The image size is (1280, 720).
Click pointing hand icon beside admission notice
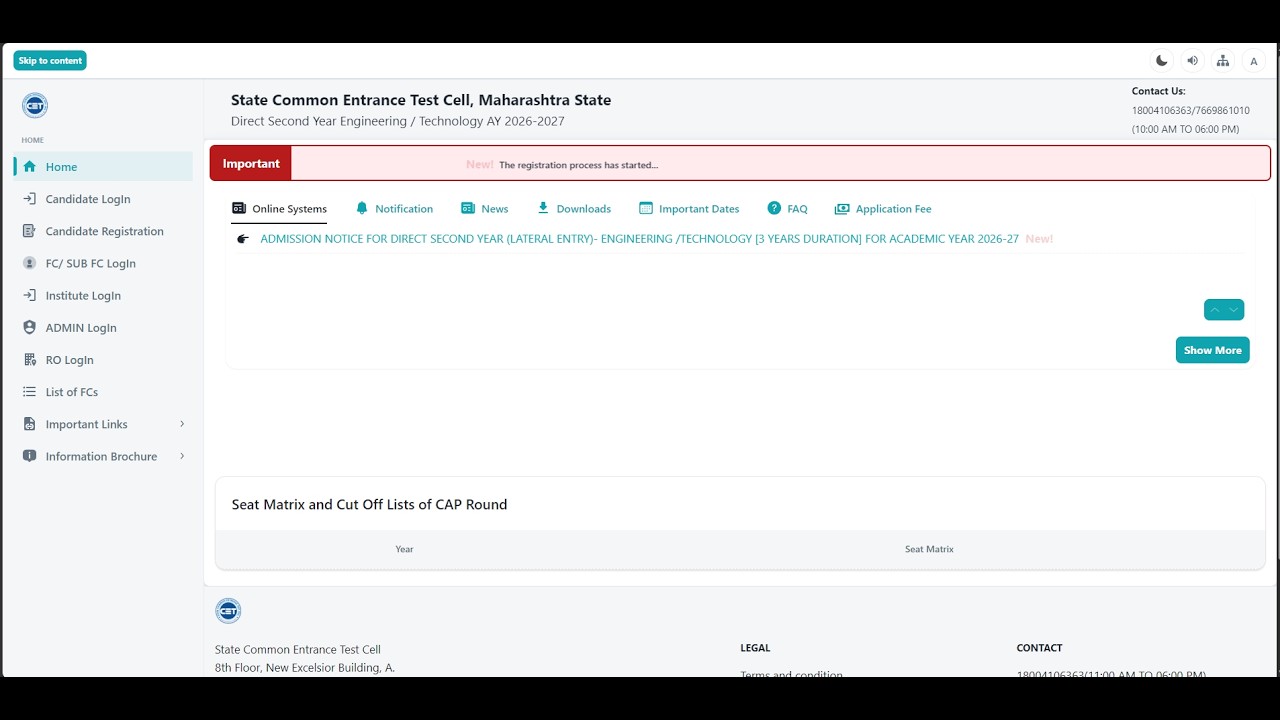243,239
